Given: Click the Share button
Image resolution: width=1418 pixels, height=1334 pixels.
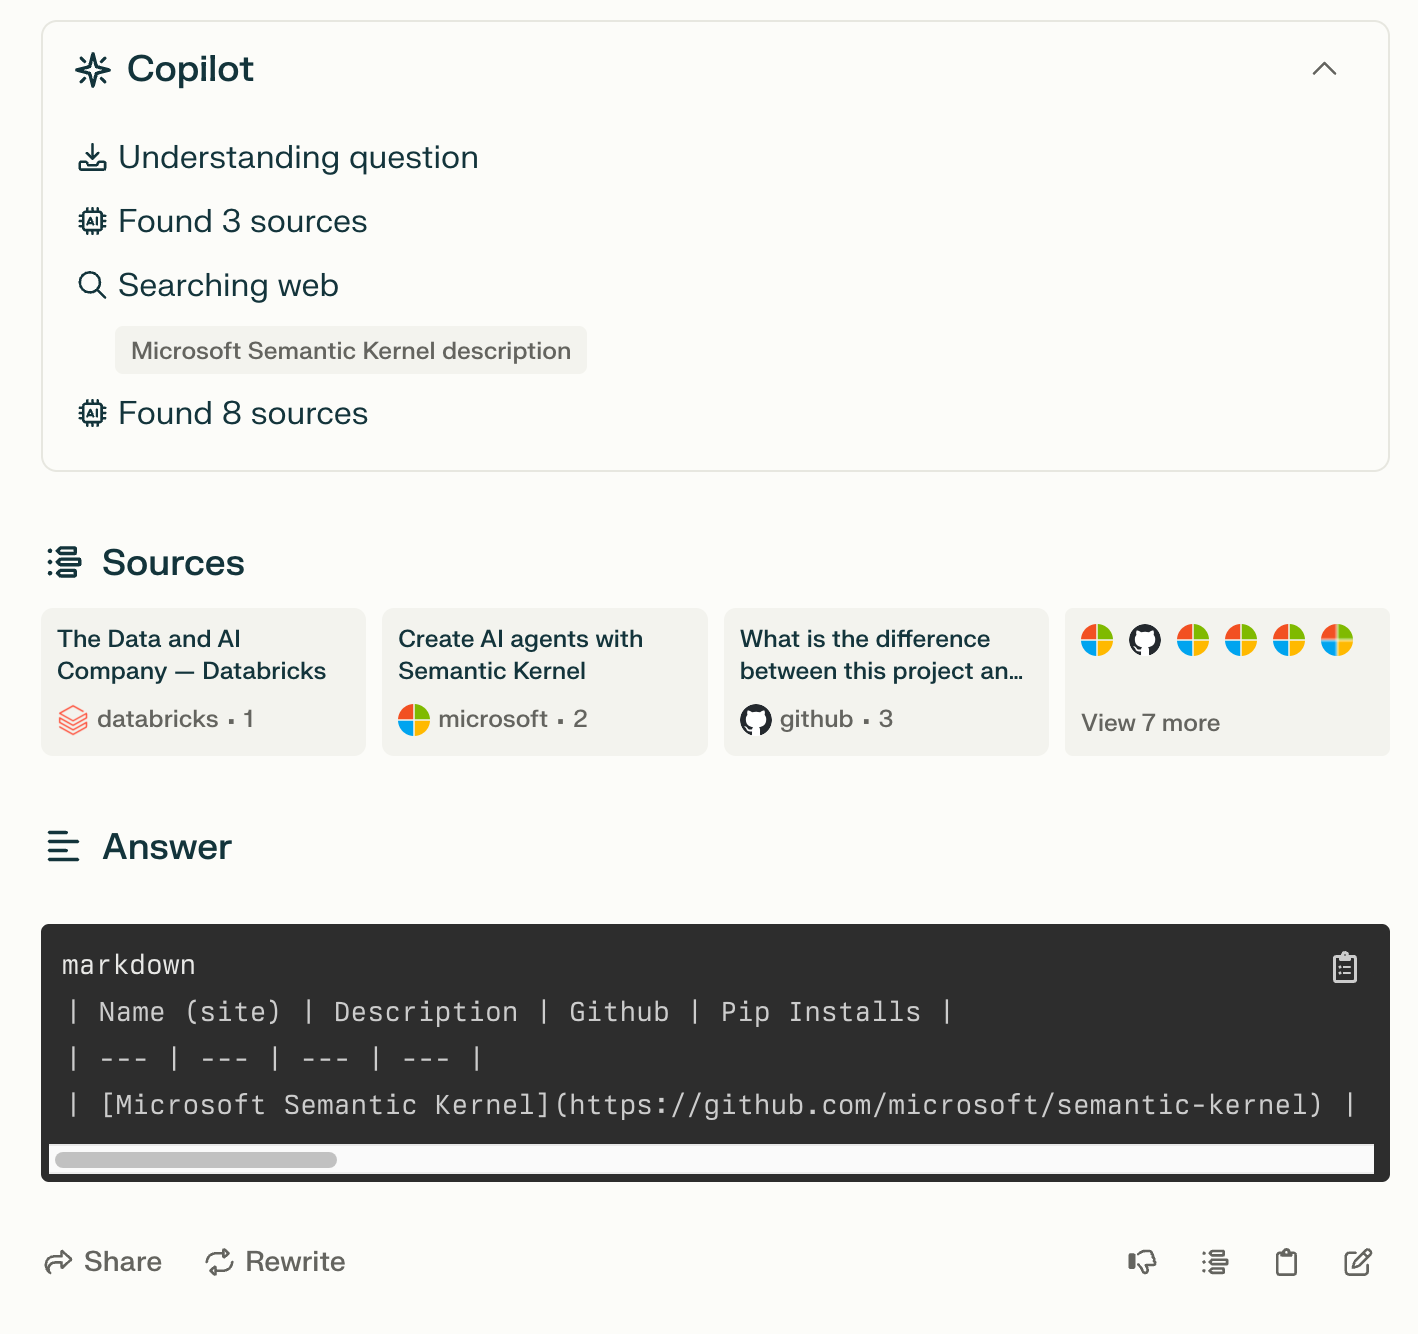Looking at the screenshot, I should click(x=104, y=1262).
